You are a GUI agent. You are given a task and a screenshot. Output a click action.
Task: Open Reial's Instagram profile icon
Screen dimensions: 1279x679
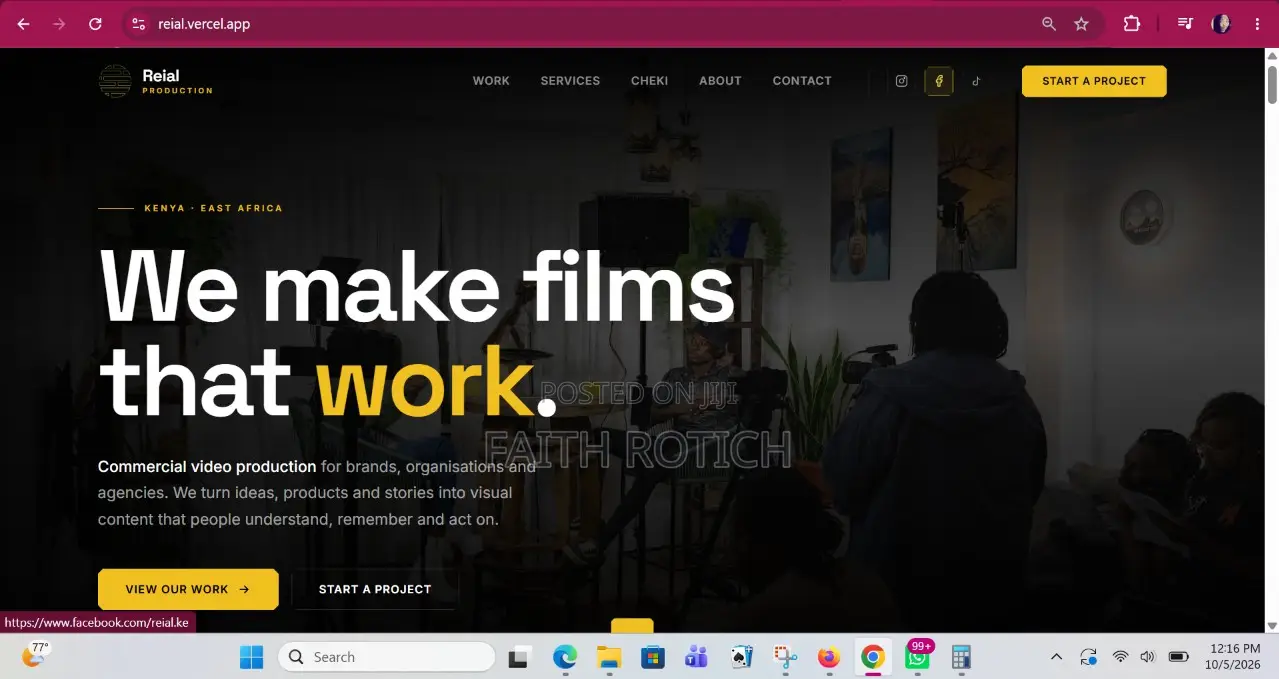(901, 81)
